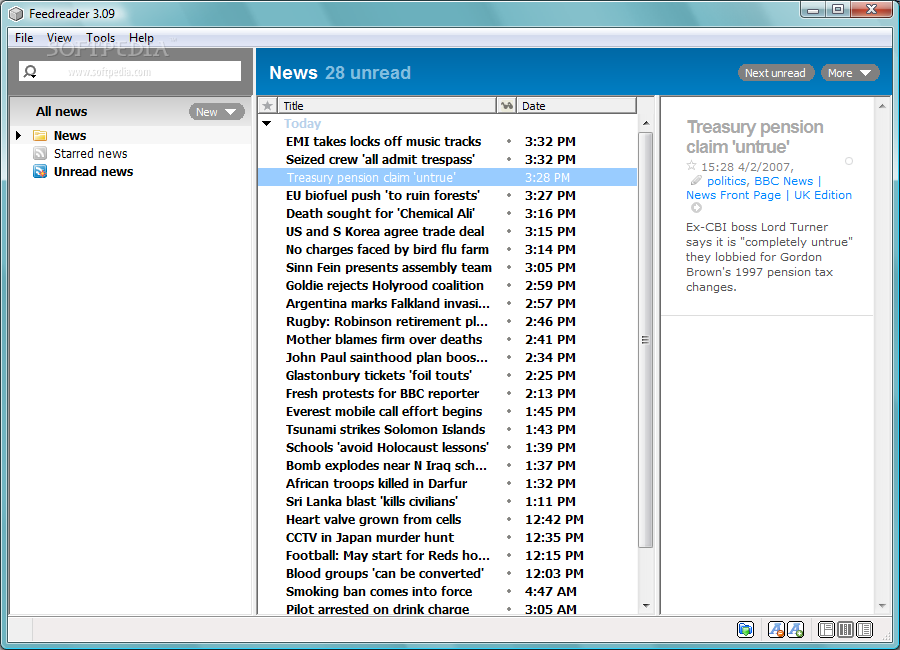Toggle read dot for 'Tsunami strikes Solomon Islands'
This screenshot has height=650, width=900.
[x=509, y=429]
